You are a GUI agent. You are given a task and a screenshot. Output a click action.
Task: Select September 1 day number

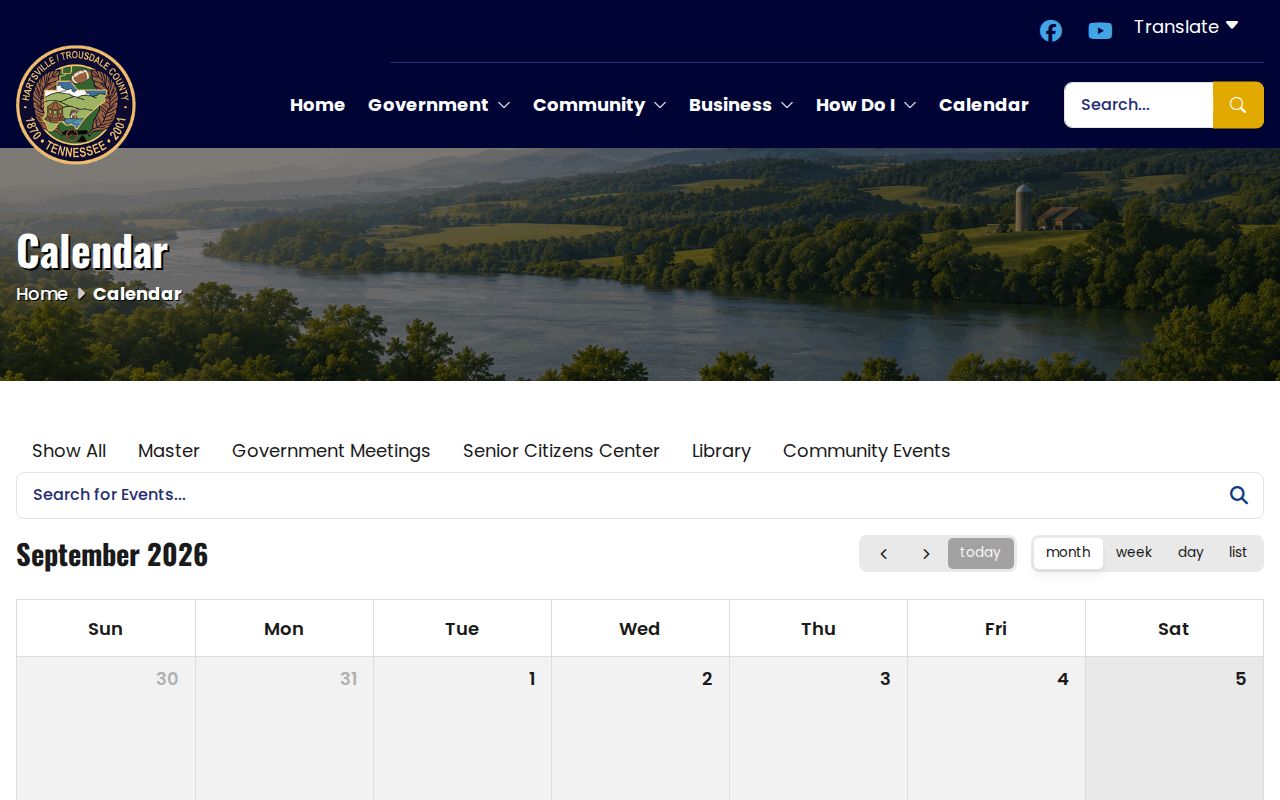(532, 679)
